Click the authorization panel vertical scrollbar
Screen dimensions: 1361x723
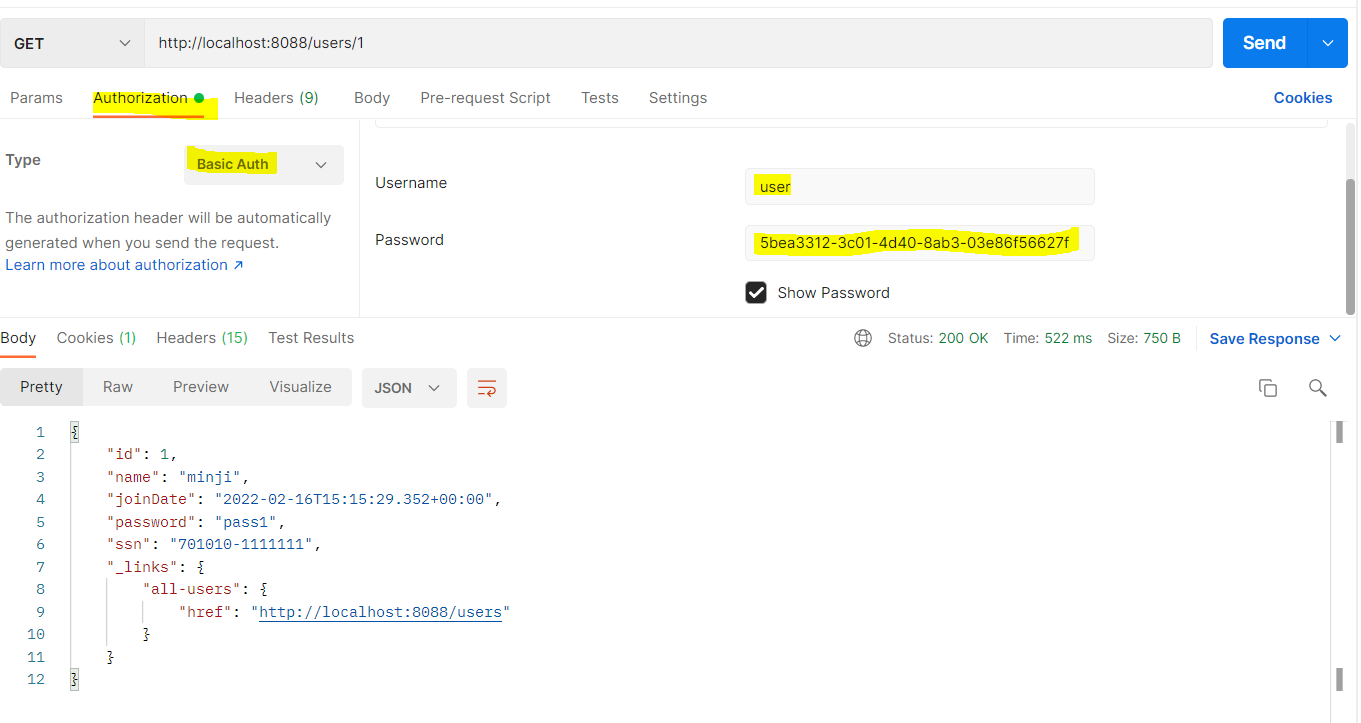pyautogui.click(x=1351, y=246)
